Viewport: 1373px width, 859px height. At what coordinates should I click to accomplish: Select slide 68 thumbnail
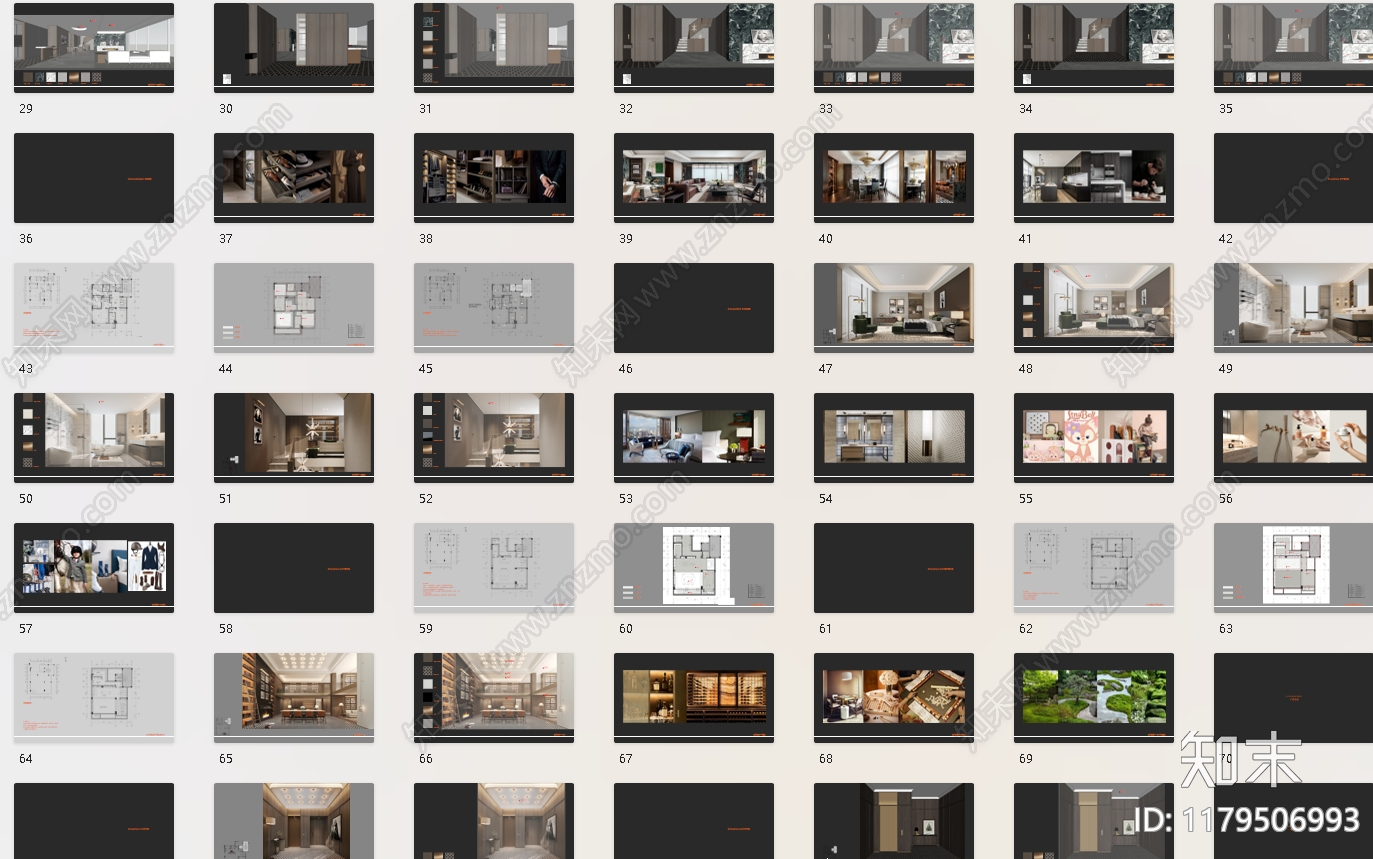click(894, 698)
